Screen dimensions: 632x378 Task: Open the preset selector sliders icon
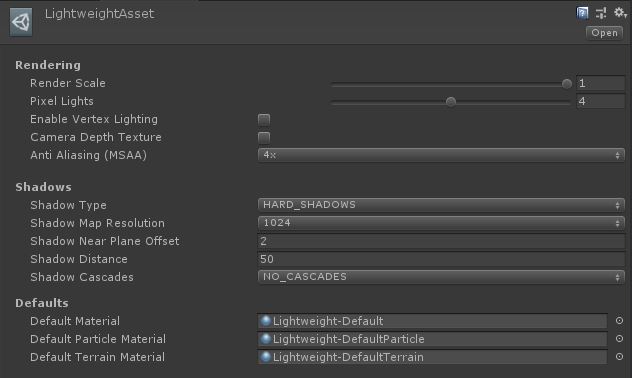coord(601,13)
